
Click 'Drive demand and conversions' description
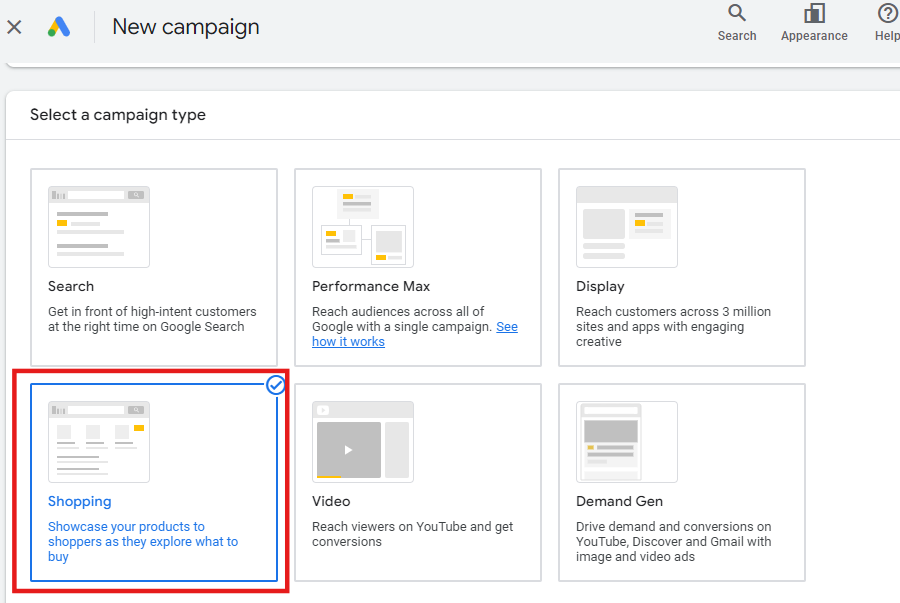[674, 542]
